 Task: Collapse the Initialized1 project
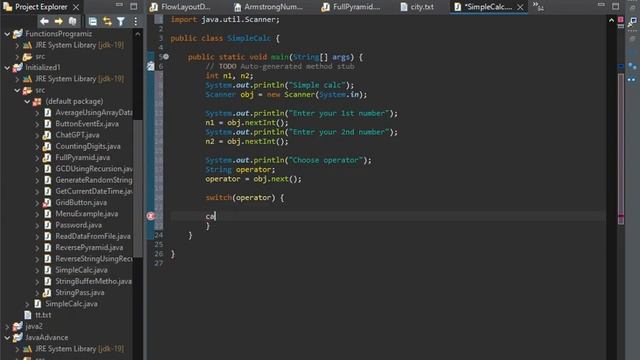7,67
